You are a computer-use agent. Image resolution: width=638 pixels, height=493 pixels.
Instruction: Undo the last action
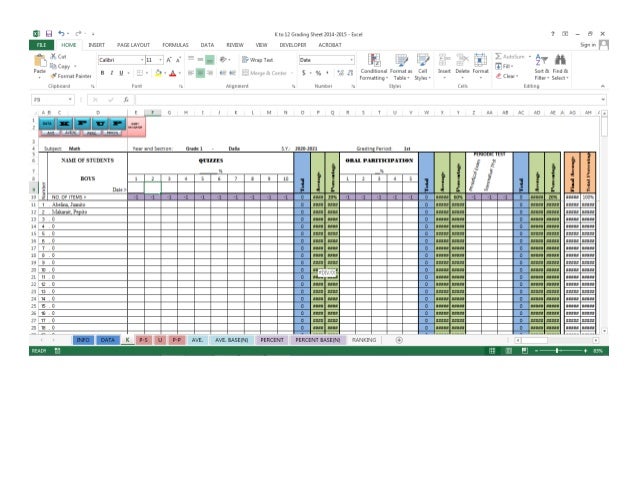click(x=61, y=34)
